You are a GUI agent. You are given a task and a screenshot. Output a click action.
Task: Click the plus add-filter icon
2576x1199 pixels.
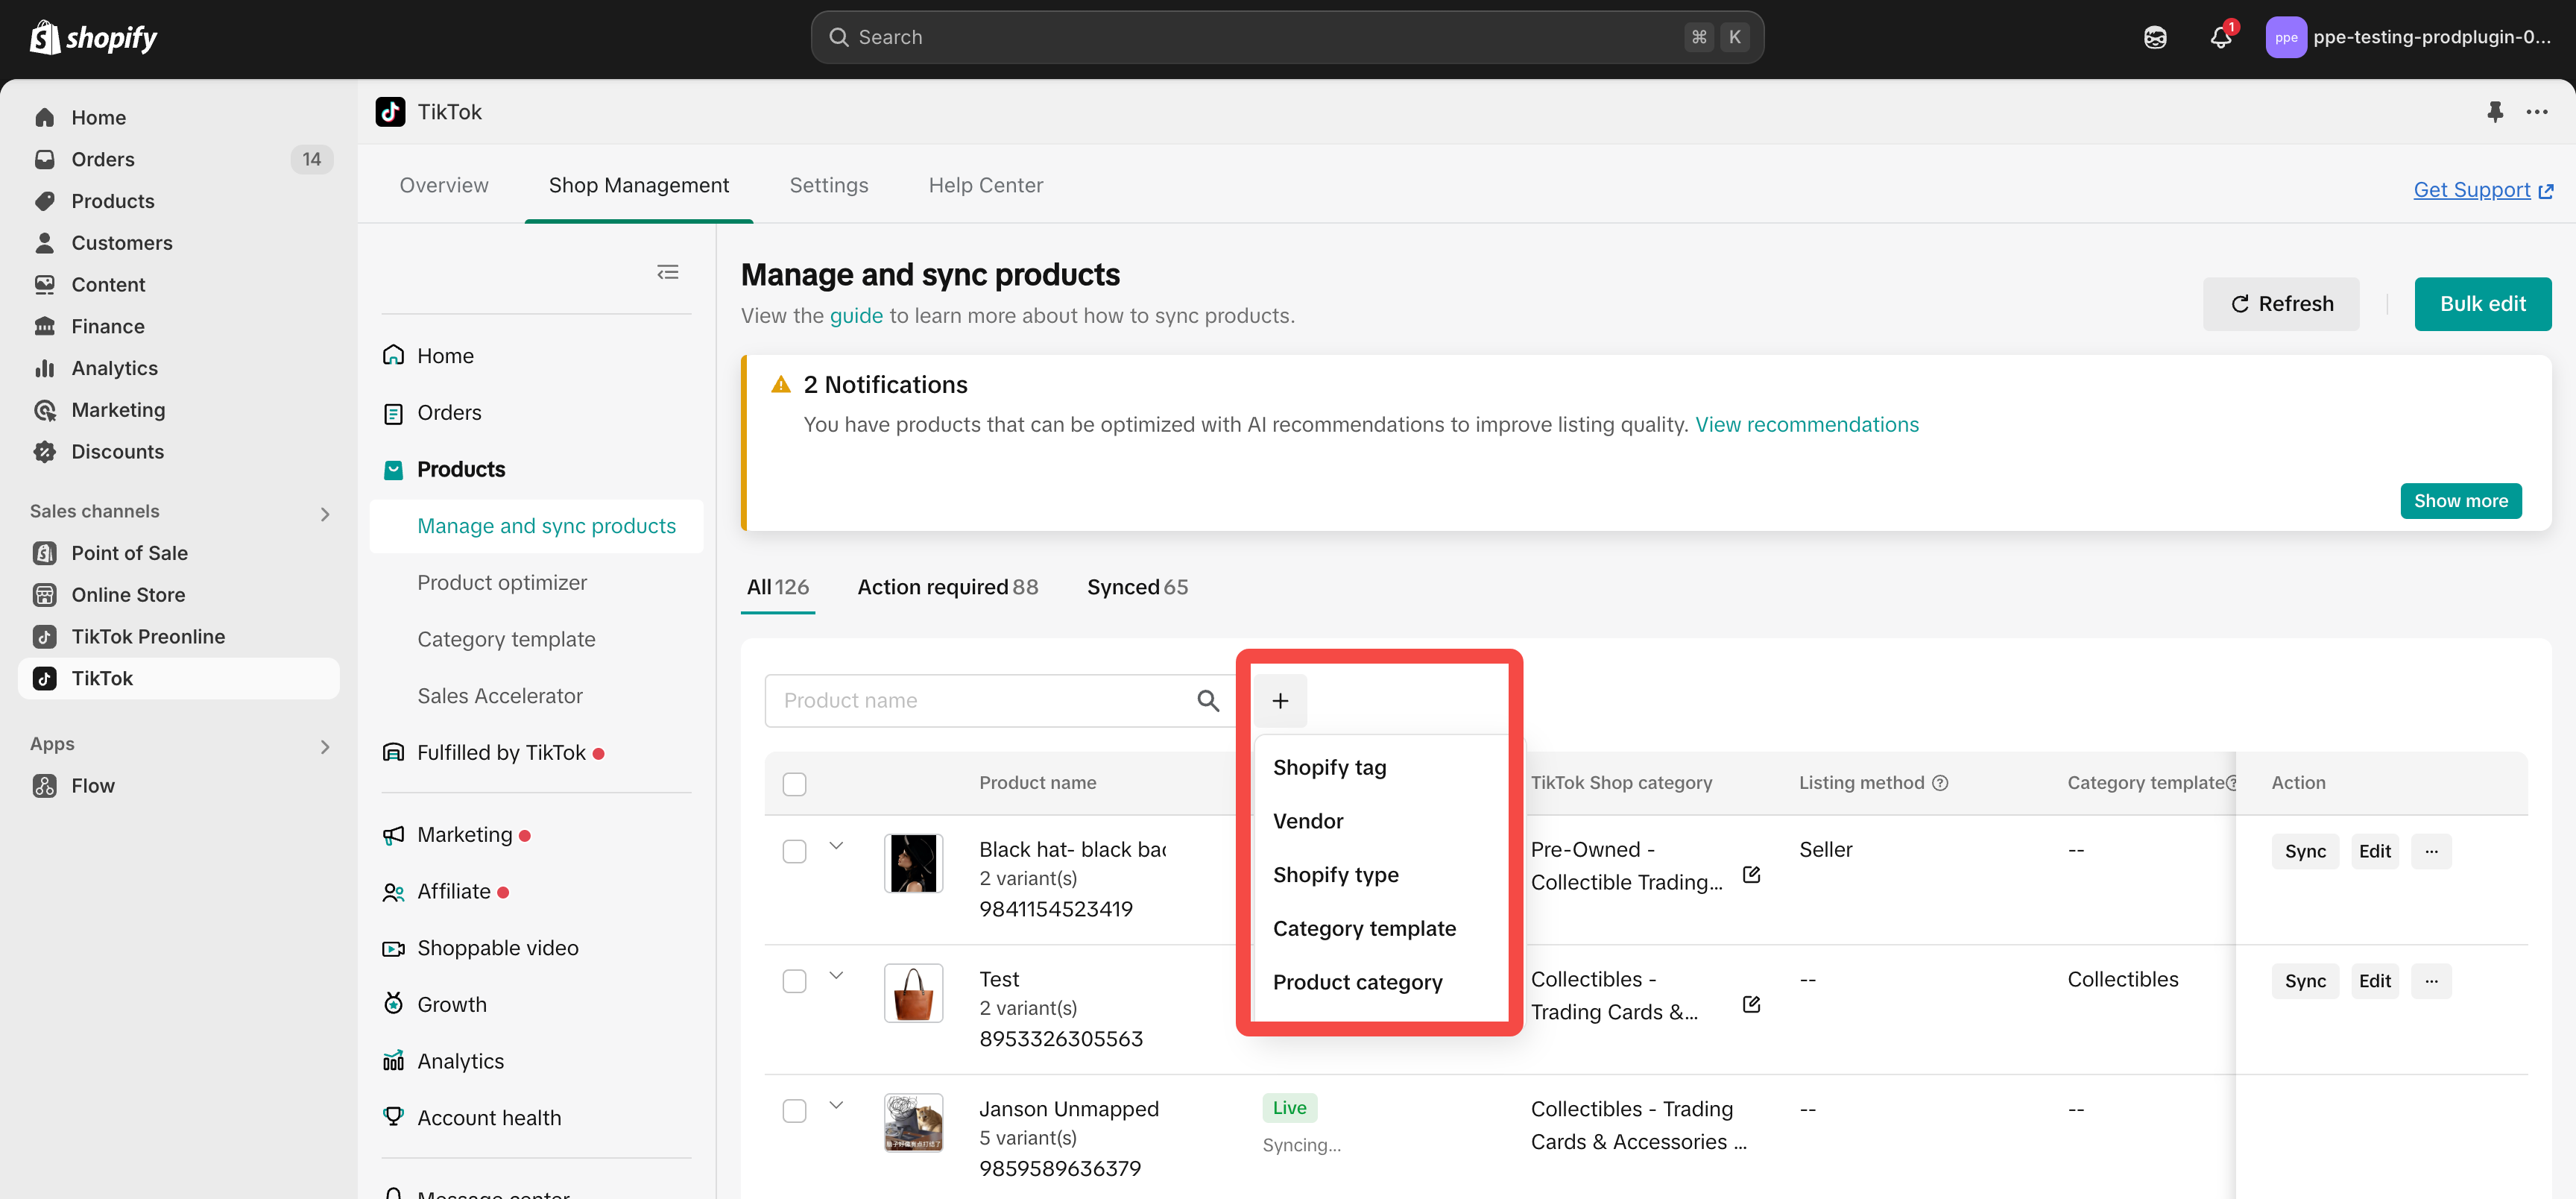1280,701
